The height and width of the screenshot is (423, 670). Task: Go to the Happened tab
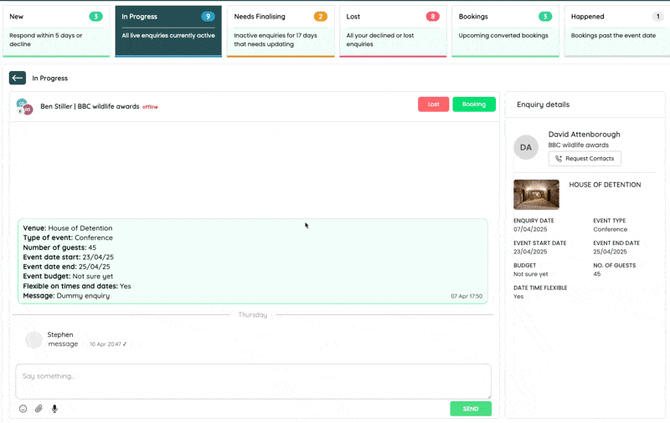[x=616, y=28]
